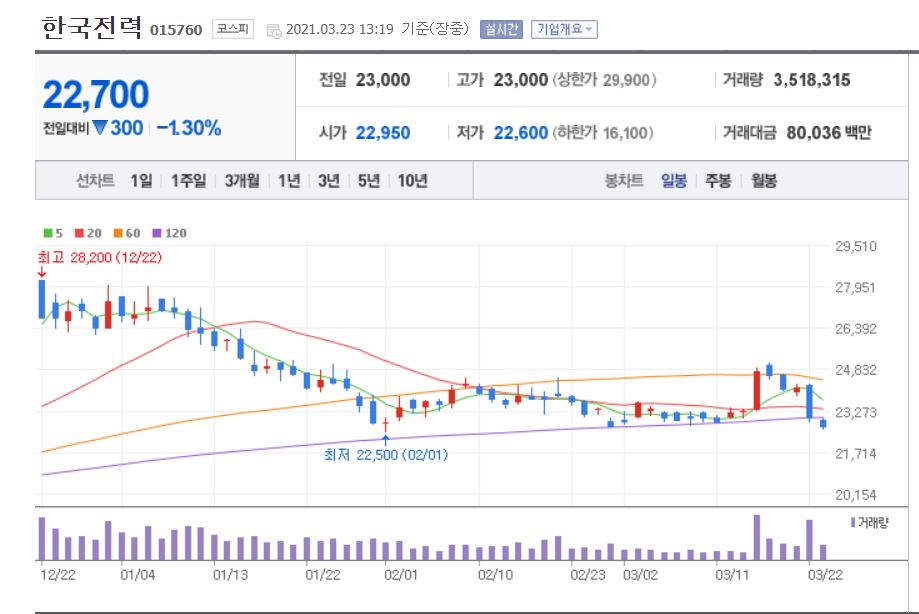The height and width of the screenshot is (614, 919).
Task: Open the 기업개요 dropdown
Action: (564, 29)
